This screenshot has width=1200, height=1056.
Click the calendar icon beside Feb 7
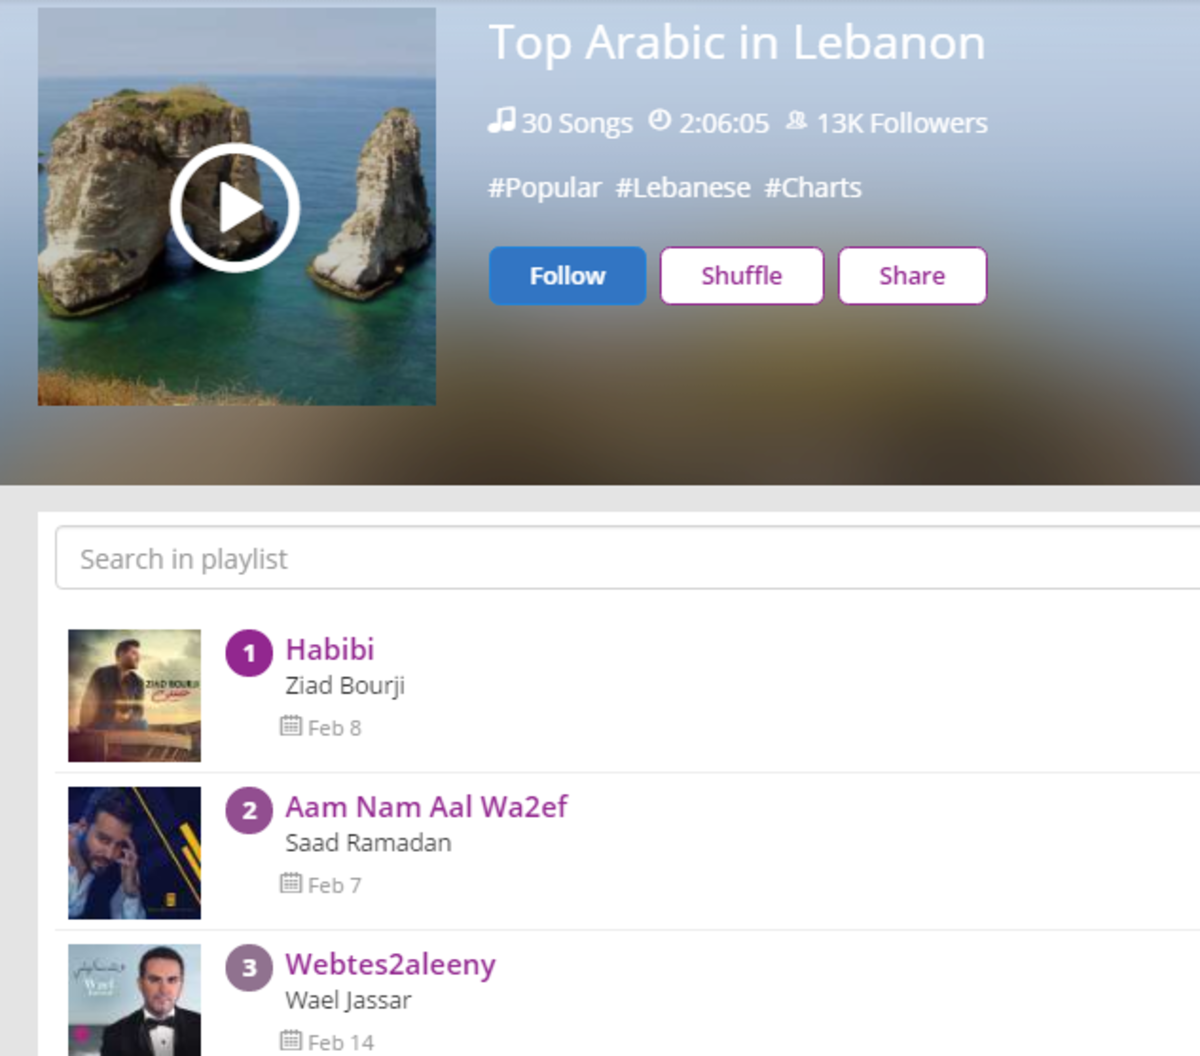click(x=291, y=883)
